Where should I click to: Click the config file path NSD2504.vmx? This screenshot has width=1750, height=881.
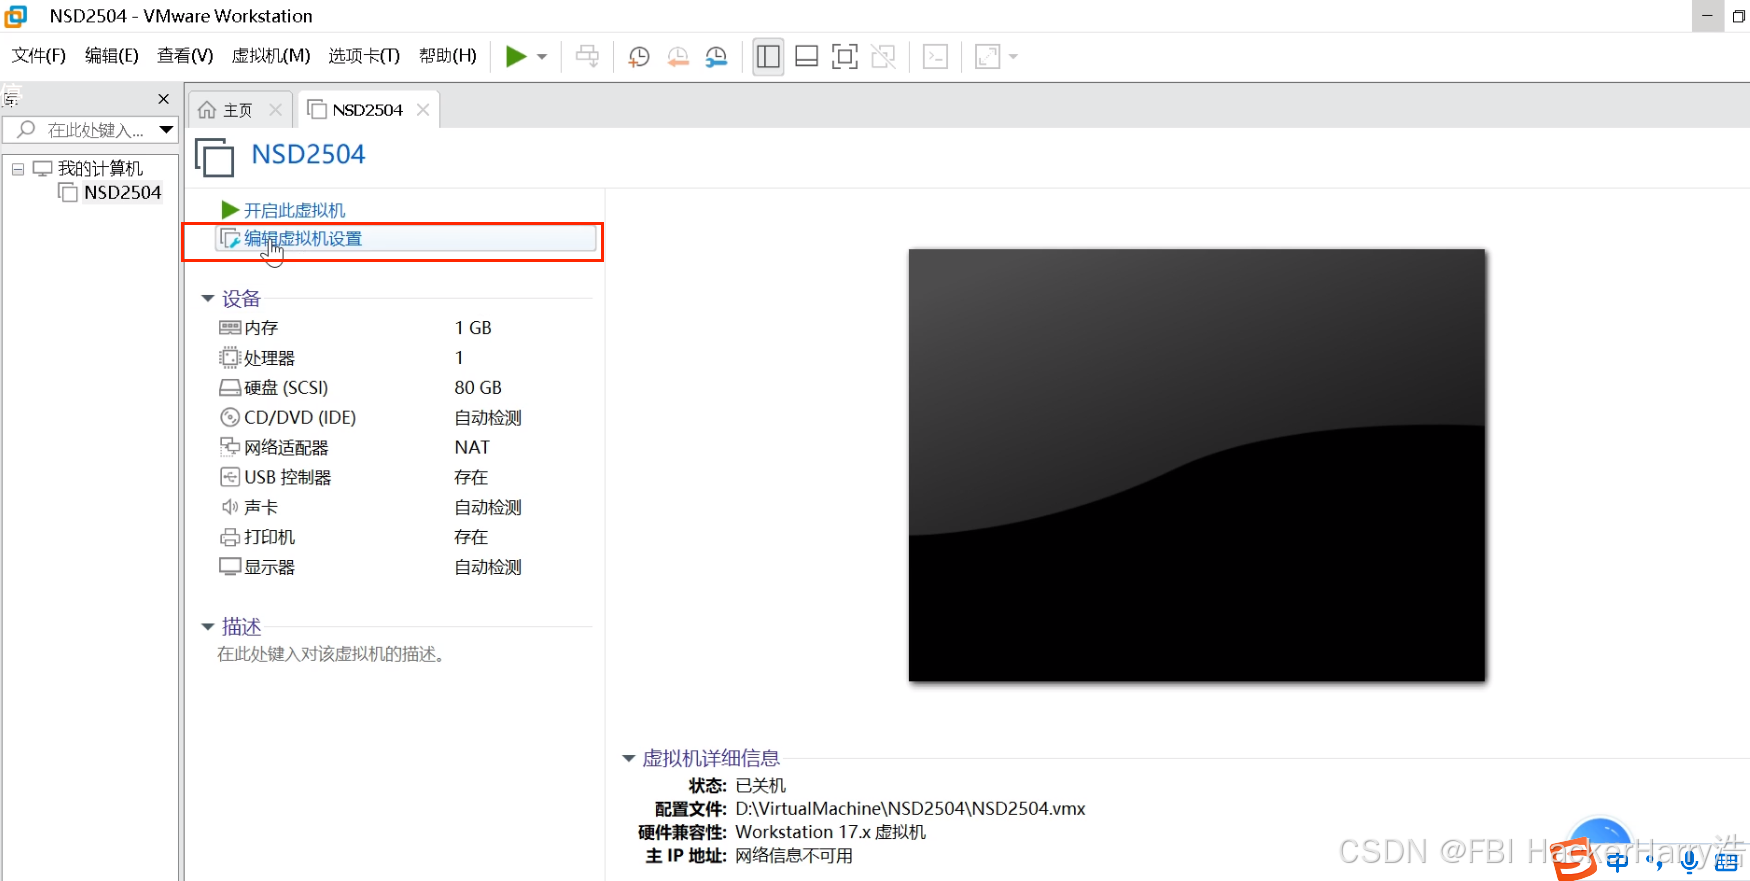pyautogui.click(x=910, y=808)
